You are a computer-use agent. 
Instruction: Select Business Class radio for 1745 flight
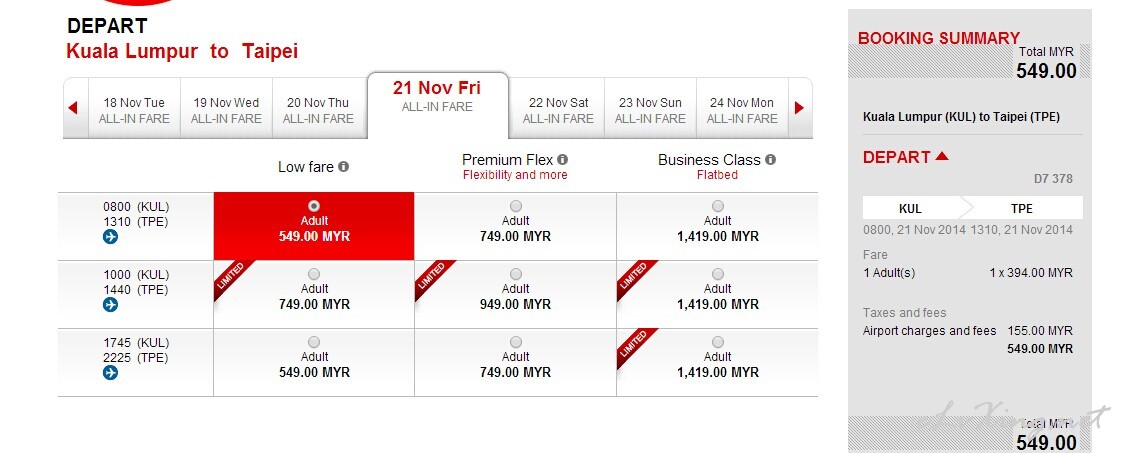(x=718, y=342)
